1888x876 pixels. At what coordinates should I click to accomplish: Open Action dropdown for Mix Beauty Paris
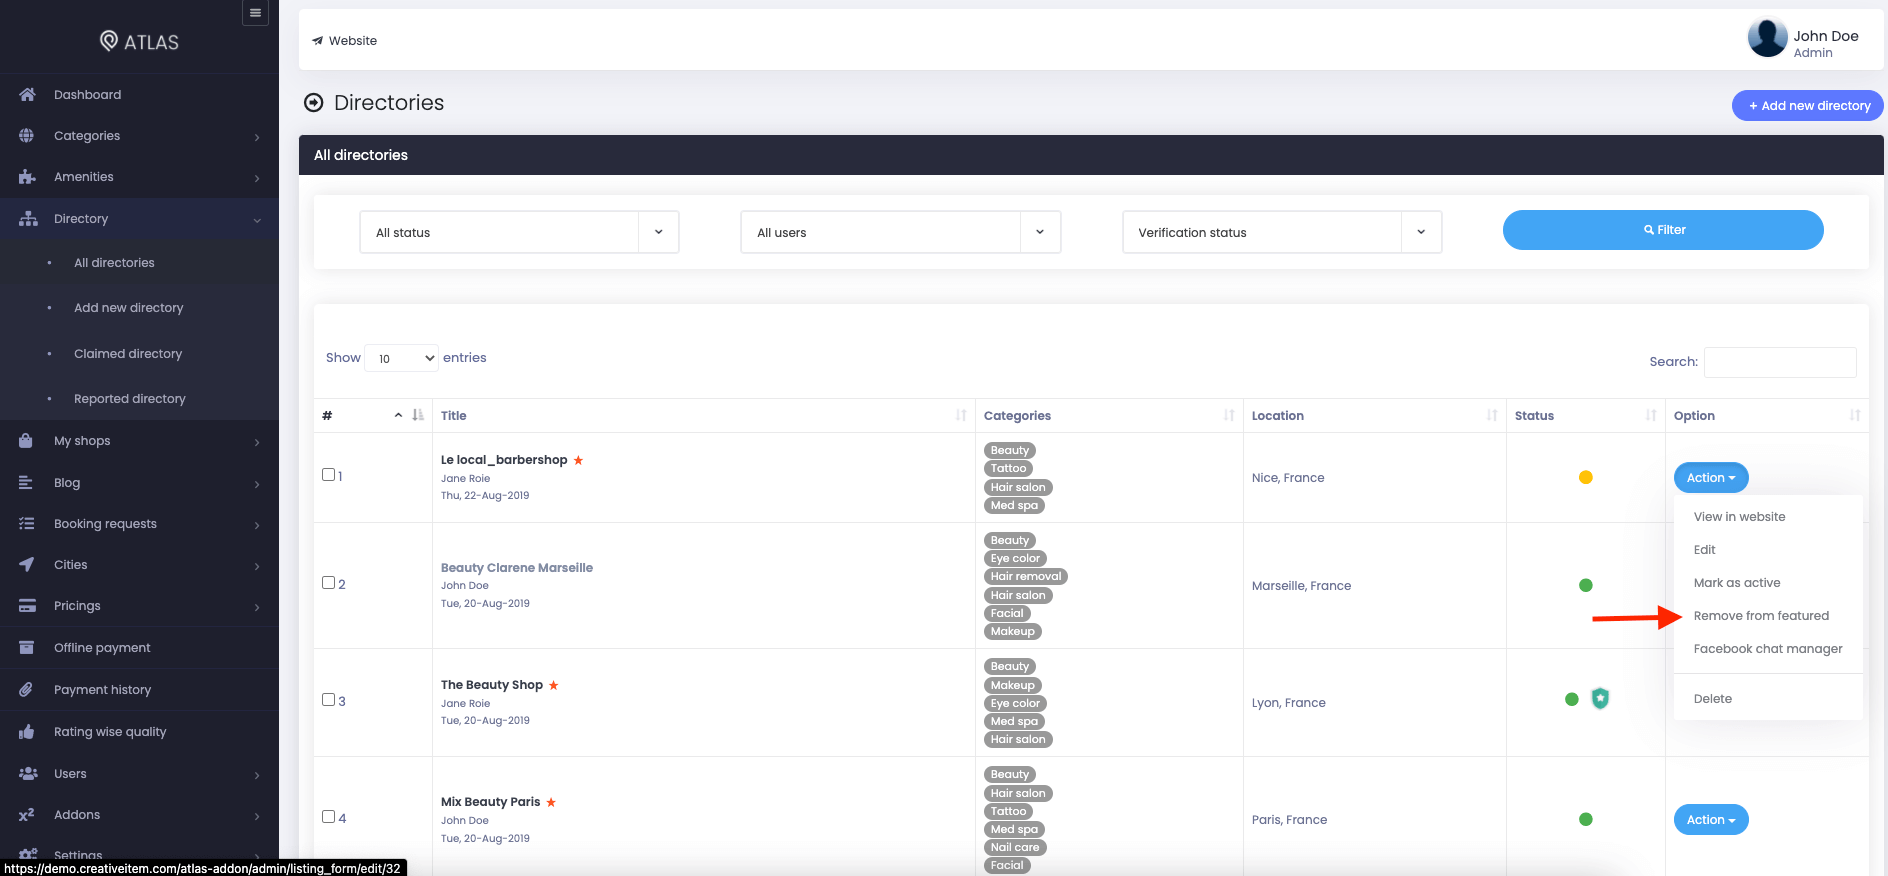click(x=1711, y=820)
